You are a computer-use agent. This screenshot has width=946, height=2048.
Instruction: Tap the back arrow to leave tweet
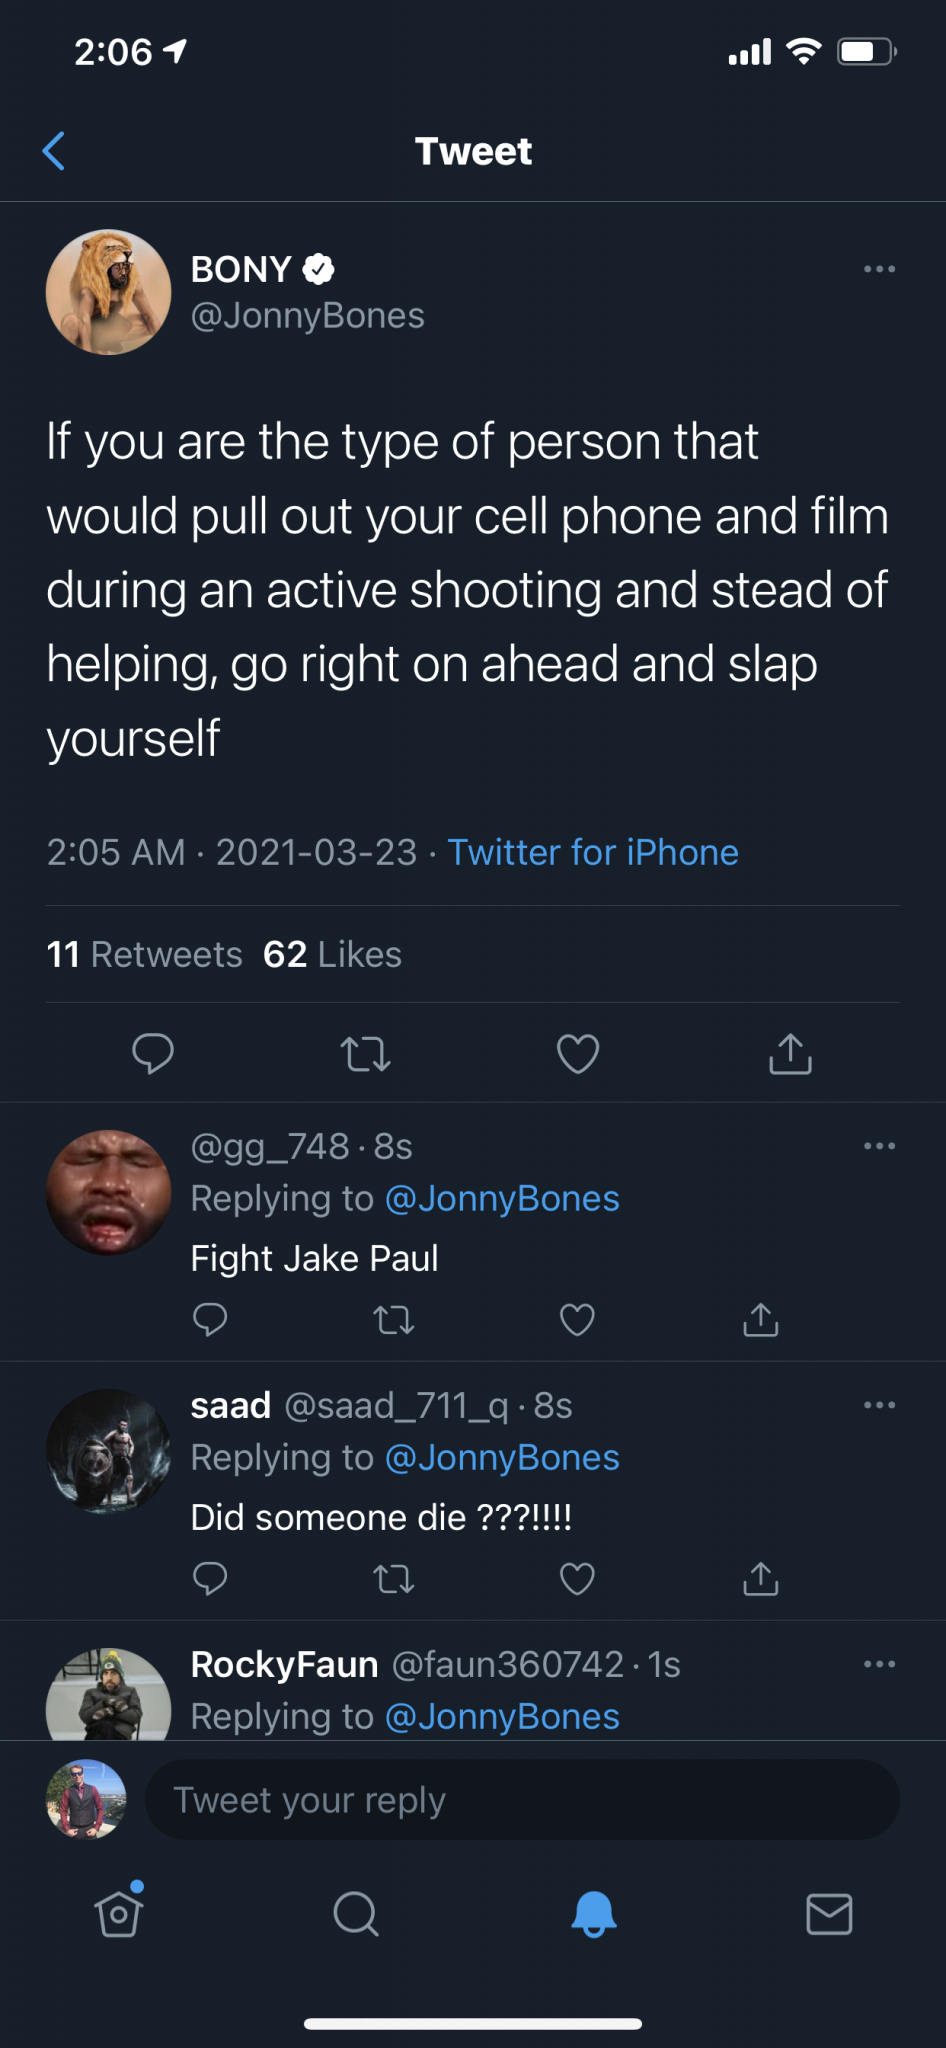click(55, 152)
